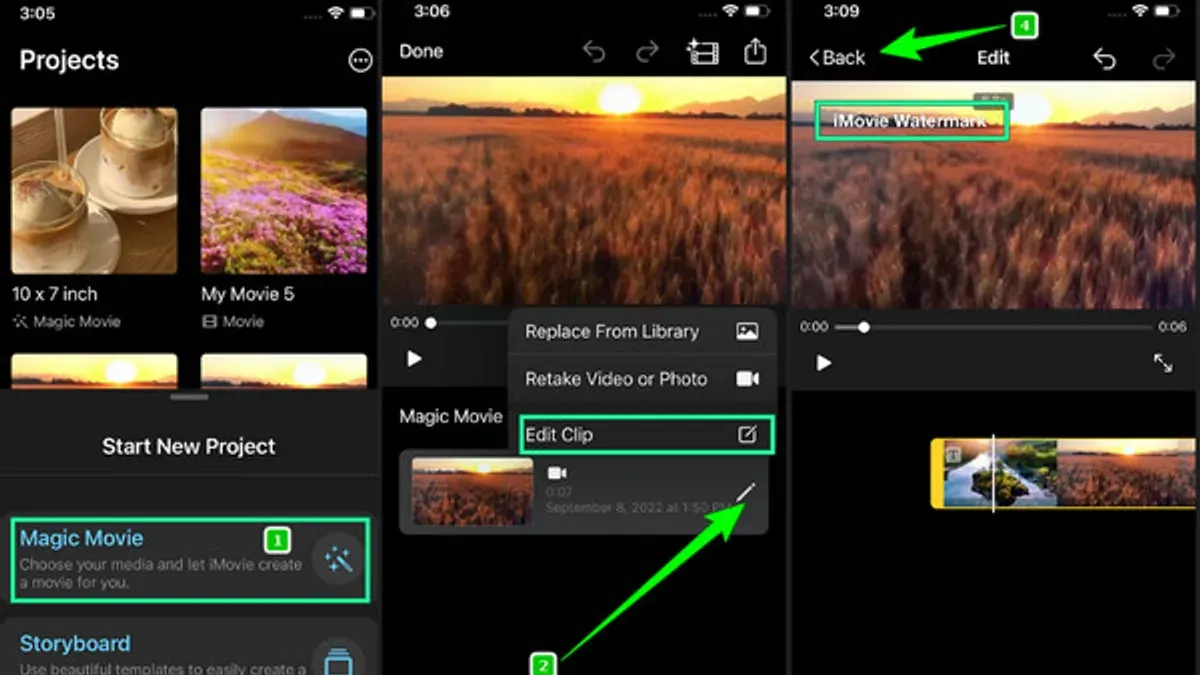Image resolution: width=1200 pixels, height=675 pixels.
Task: Tap the add media filmstrip icon
Action: (x=702, y=51)
